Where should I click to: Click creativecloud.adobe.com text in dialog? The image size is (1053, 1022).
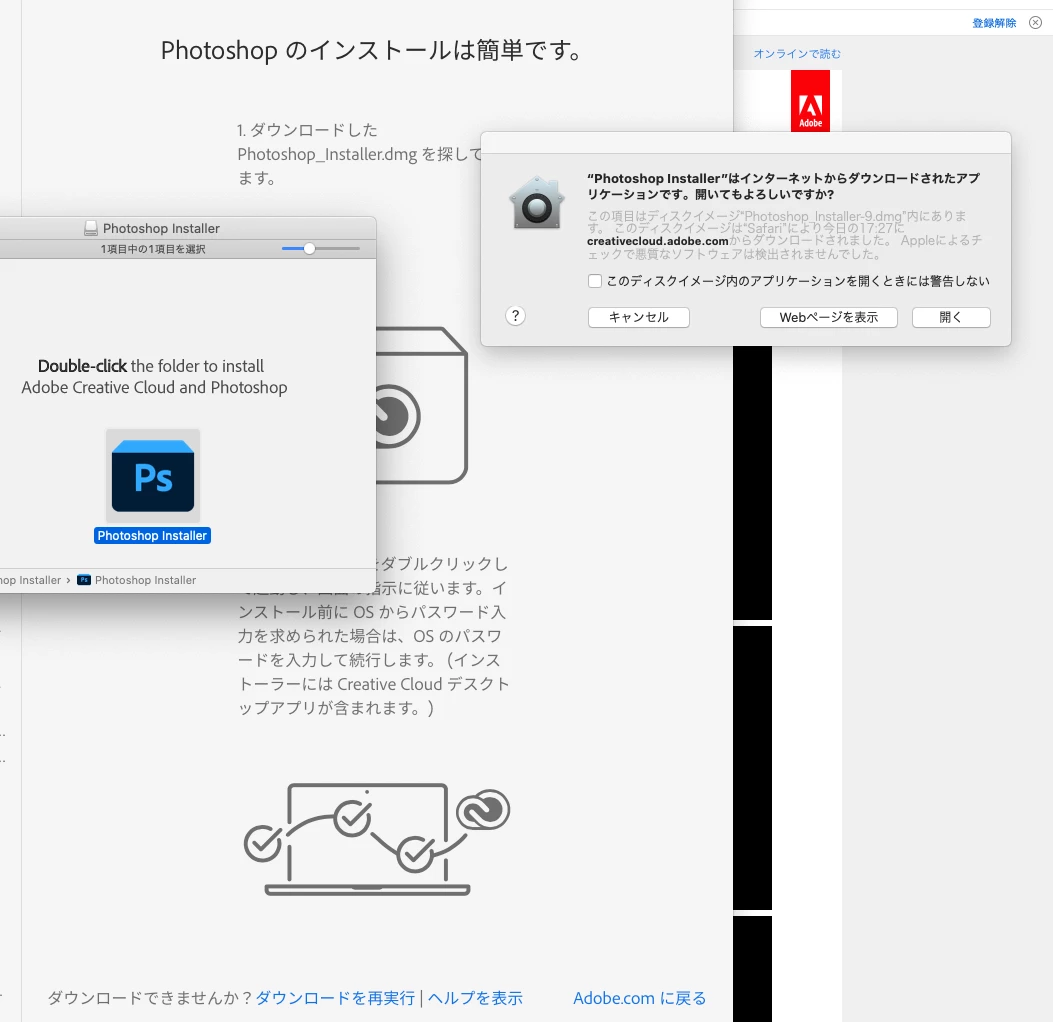pyautogui.click(x=657, y=241)
